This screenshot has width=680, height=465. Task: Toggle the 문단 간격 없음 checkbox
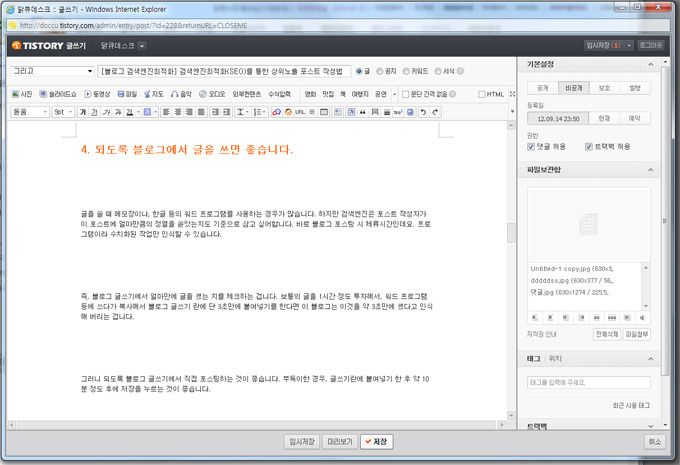click(x=405, y=94)
